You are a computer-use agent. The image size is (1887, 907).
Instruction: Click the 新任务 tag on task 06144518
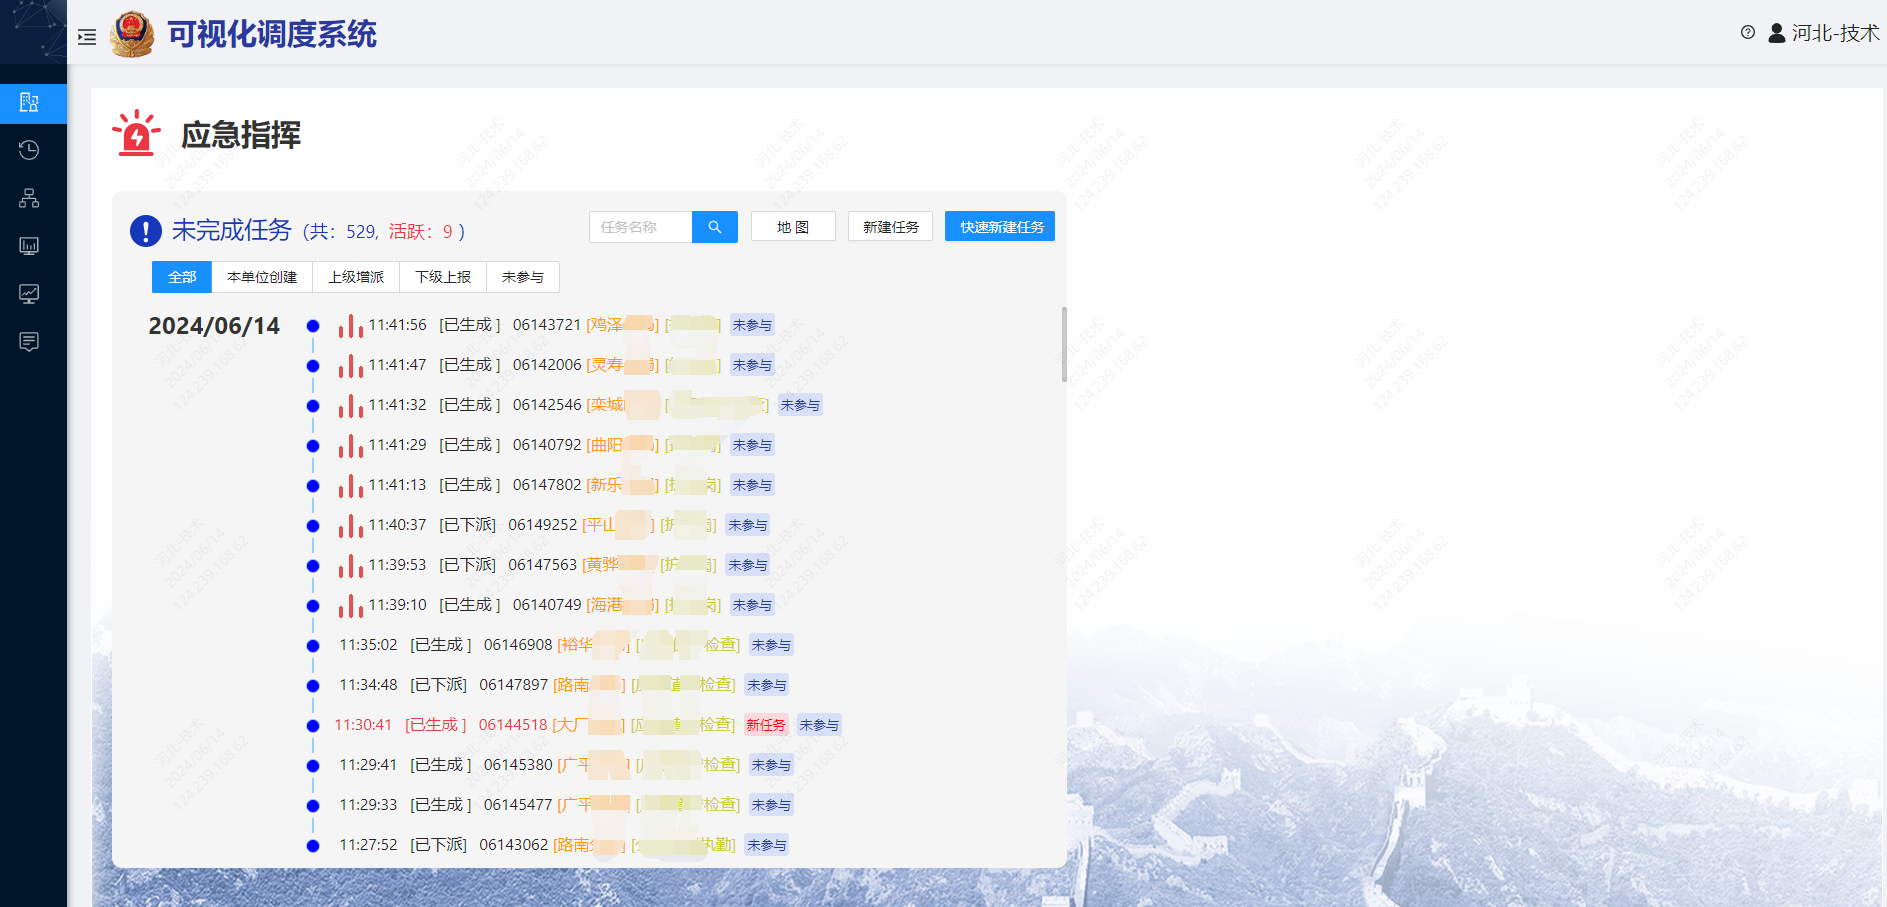tap(766, 725)
